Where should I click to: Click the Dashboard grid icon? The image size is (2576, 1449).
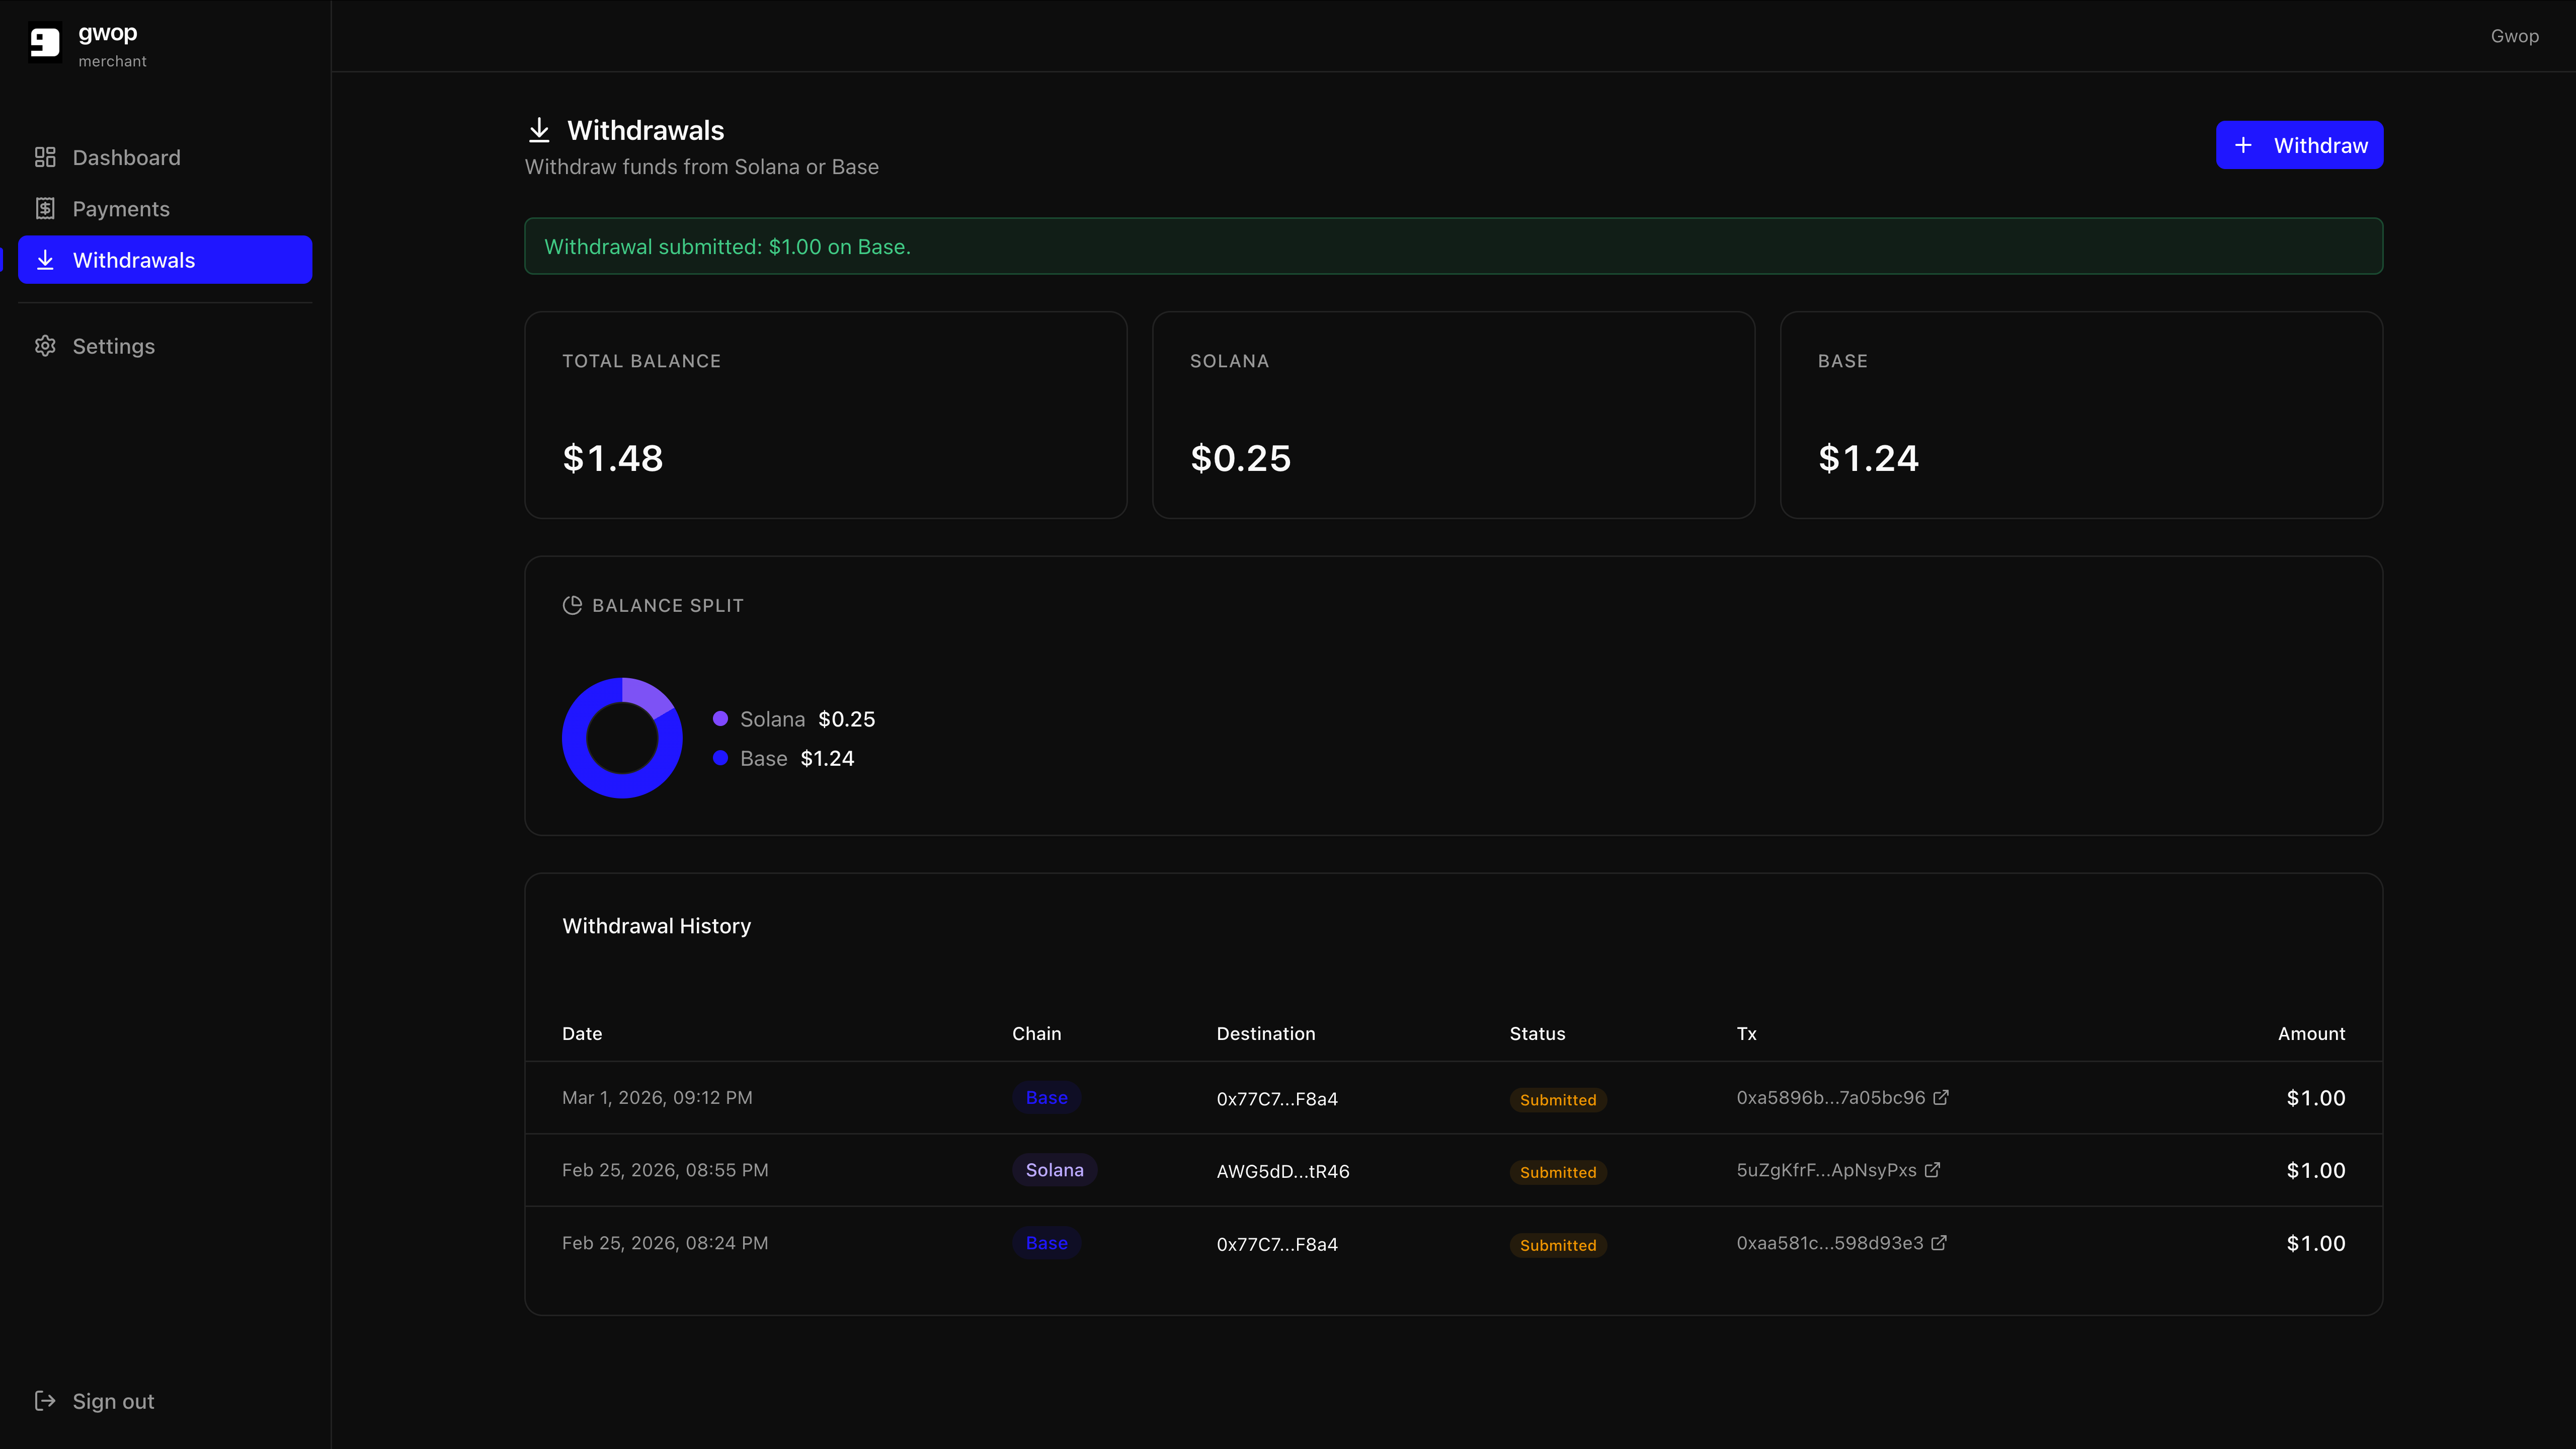[x=45, y=157]
